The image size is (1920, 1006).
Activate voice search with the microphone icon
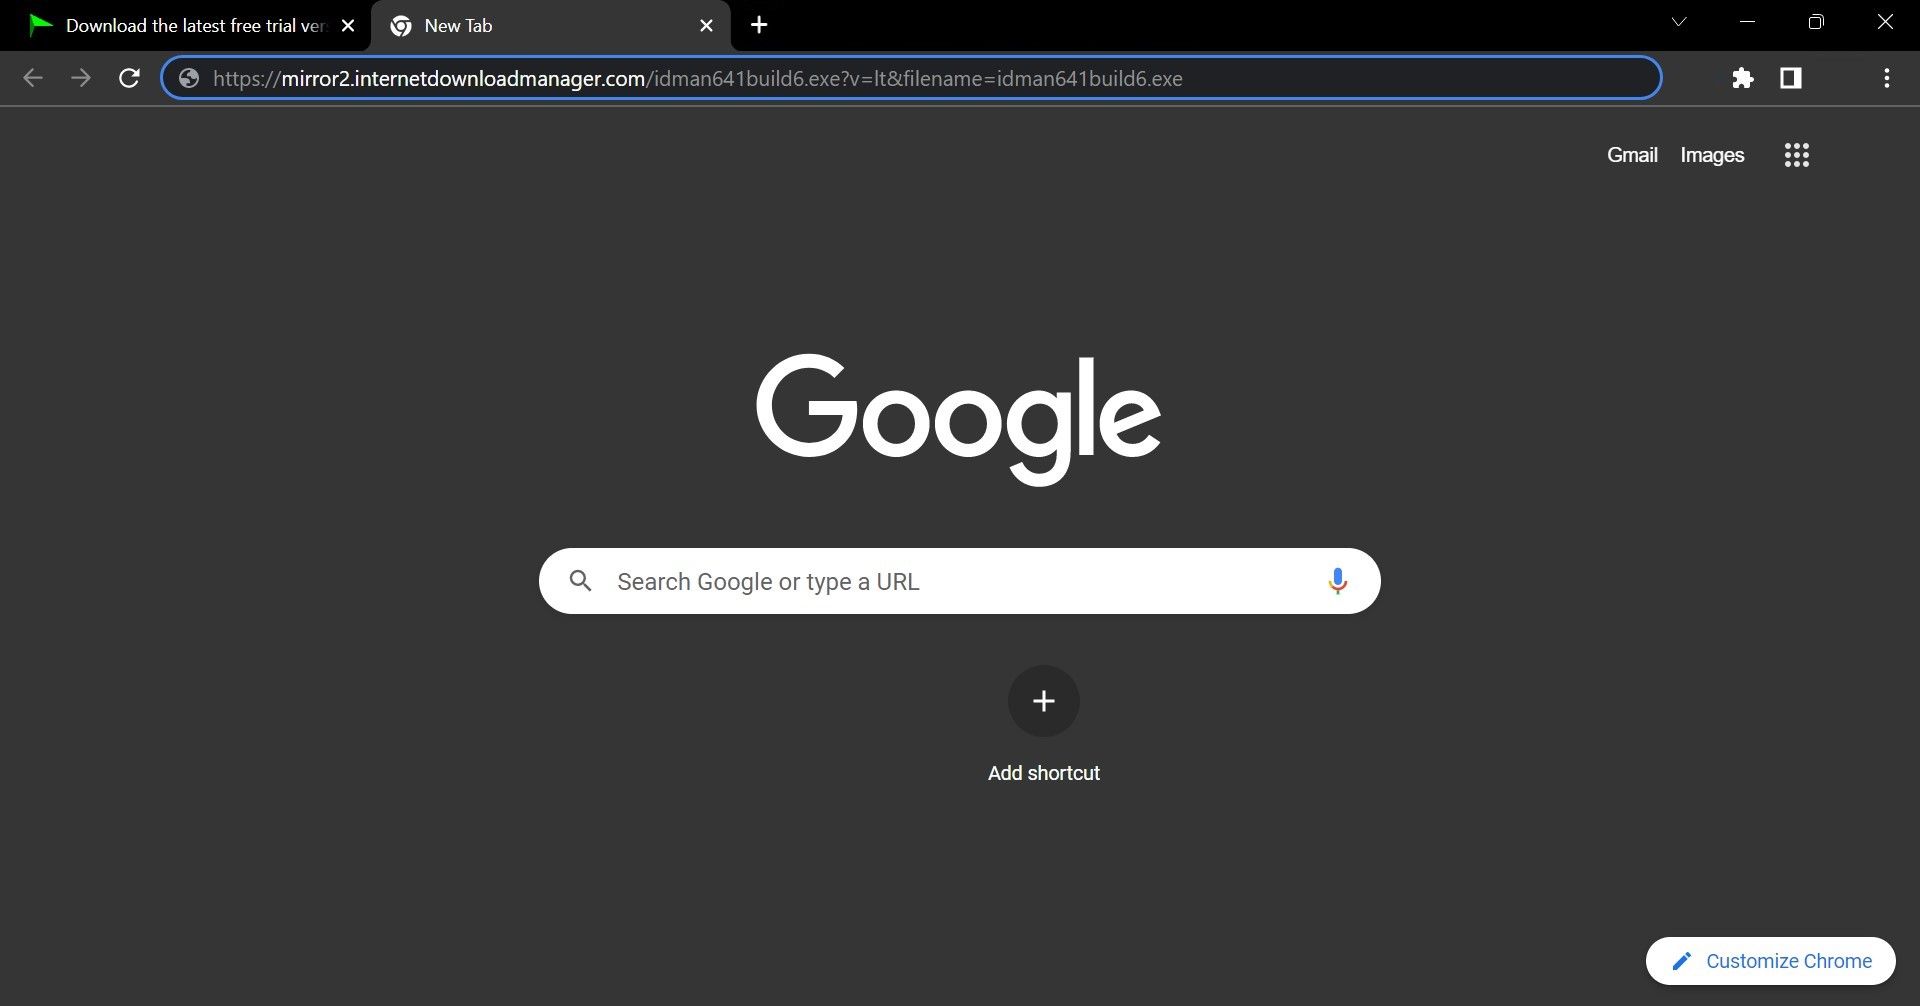pos(1337,580)
